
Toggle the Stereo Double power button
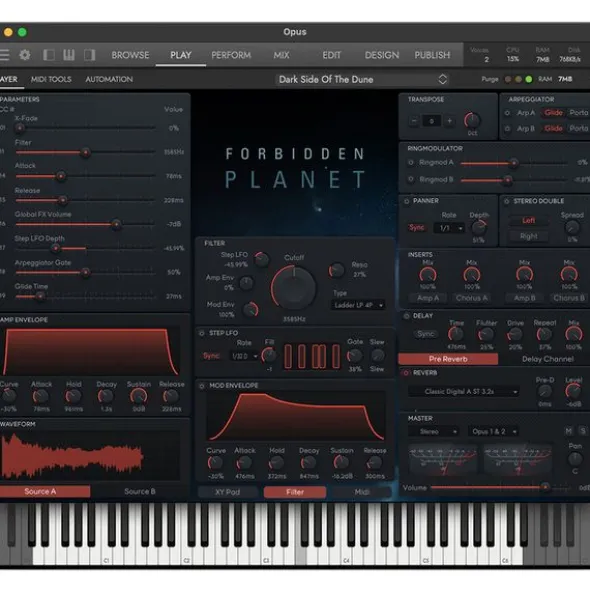507,201
